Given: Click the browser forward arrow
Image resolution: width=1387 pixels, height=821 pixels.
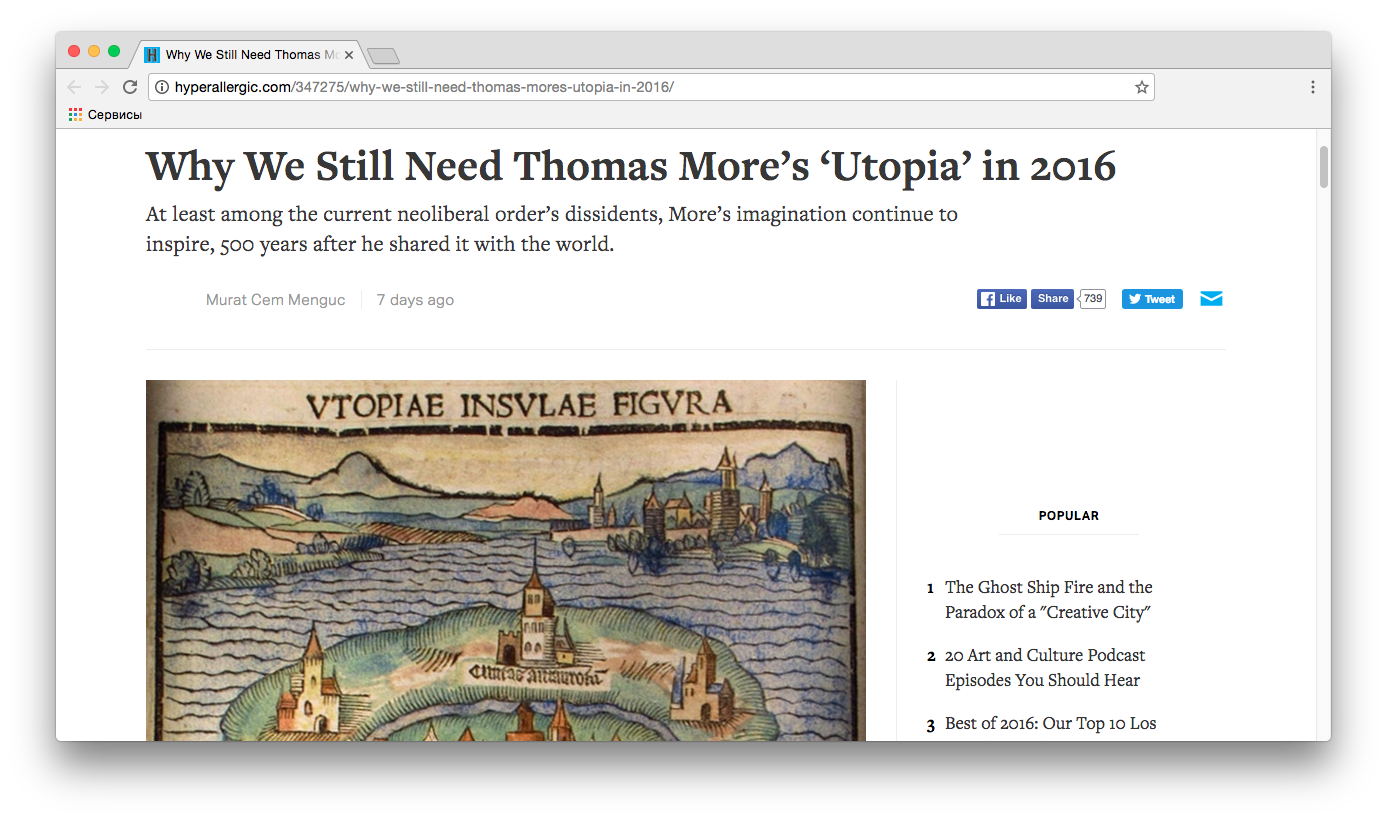Looking at the screenshot, I should click(x=101, y=87).
